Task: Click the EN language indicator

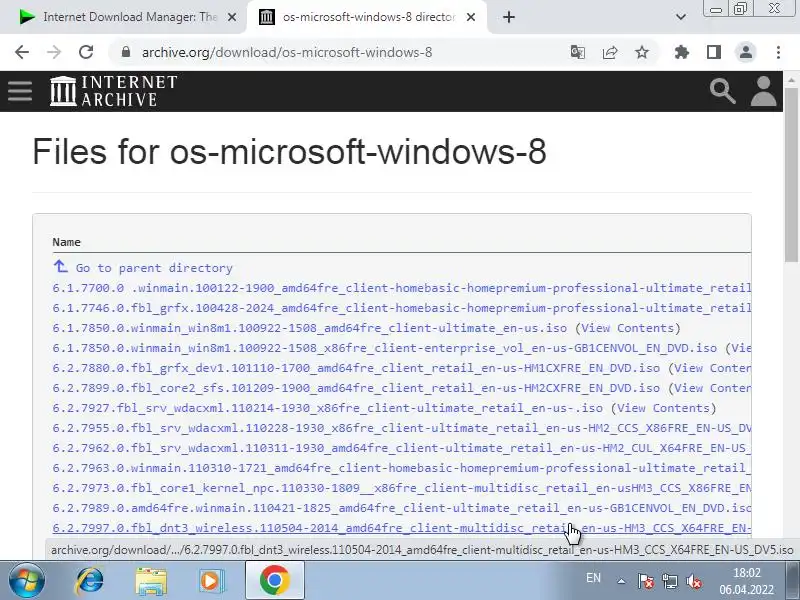Action: pos(593,578)
